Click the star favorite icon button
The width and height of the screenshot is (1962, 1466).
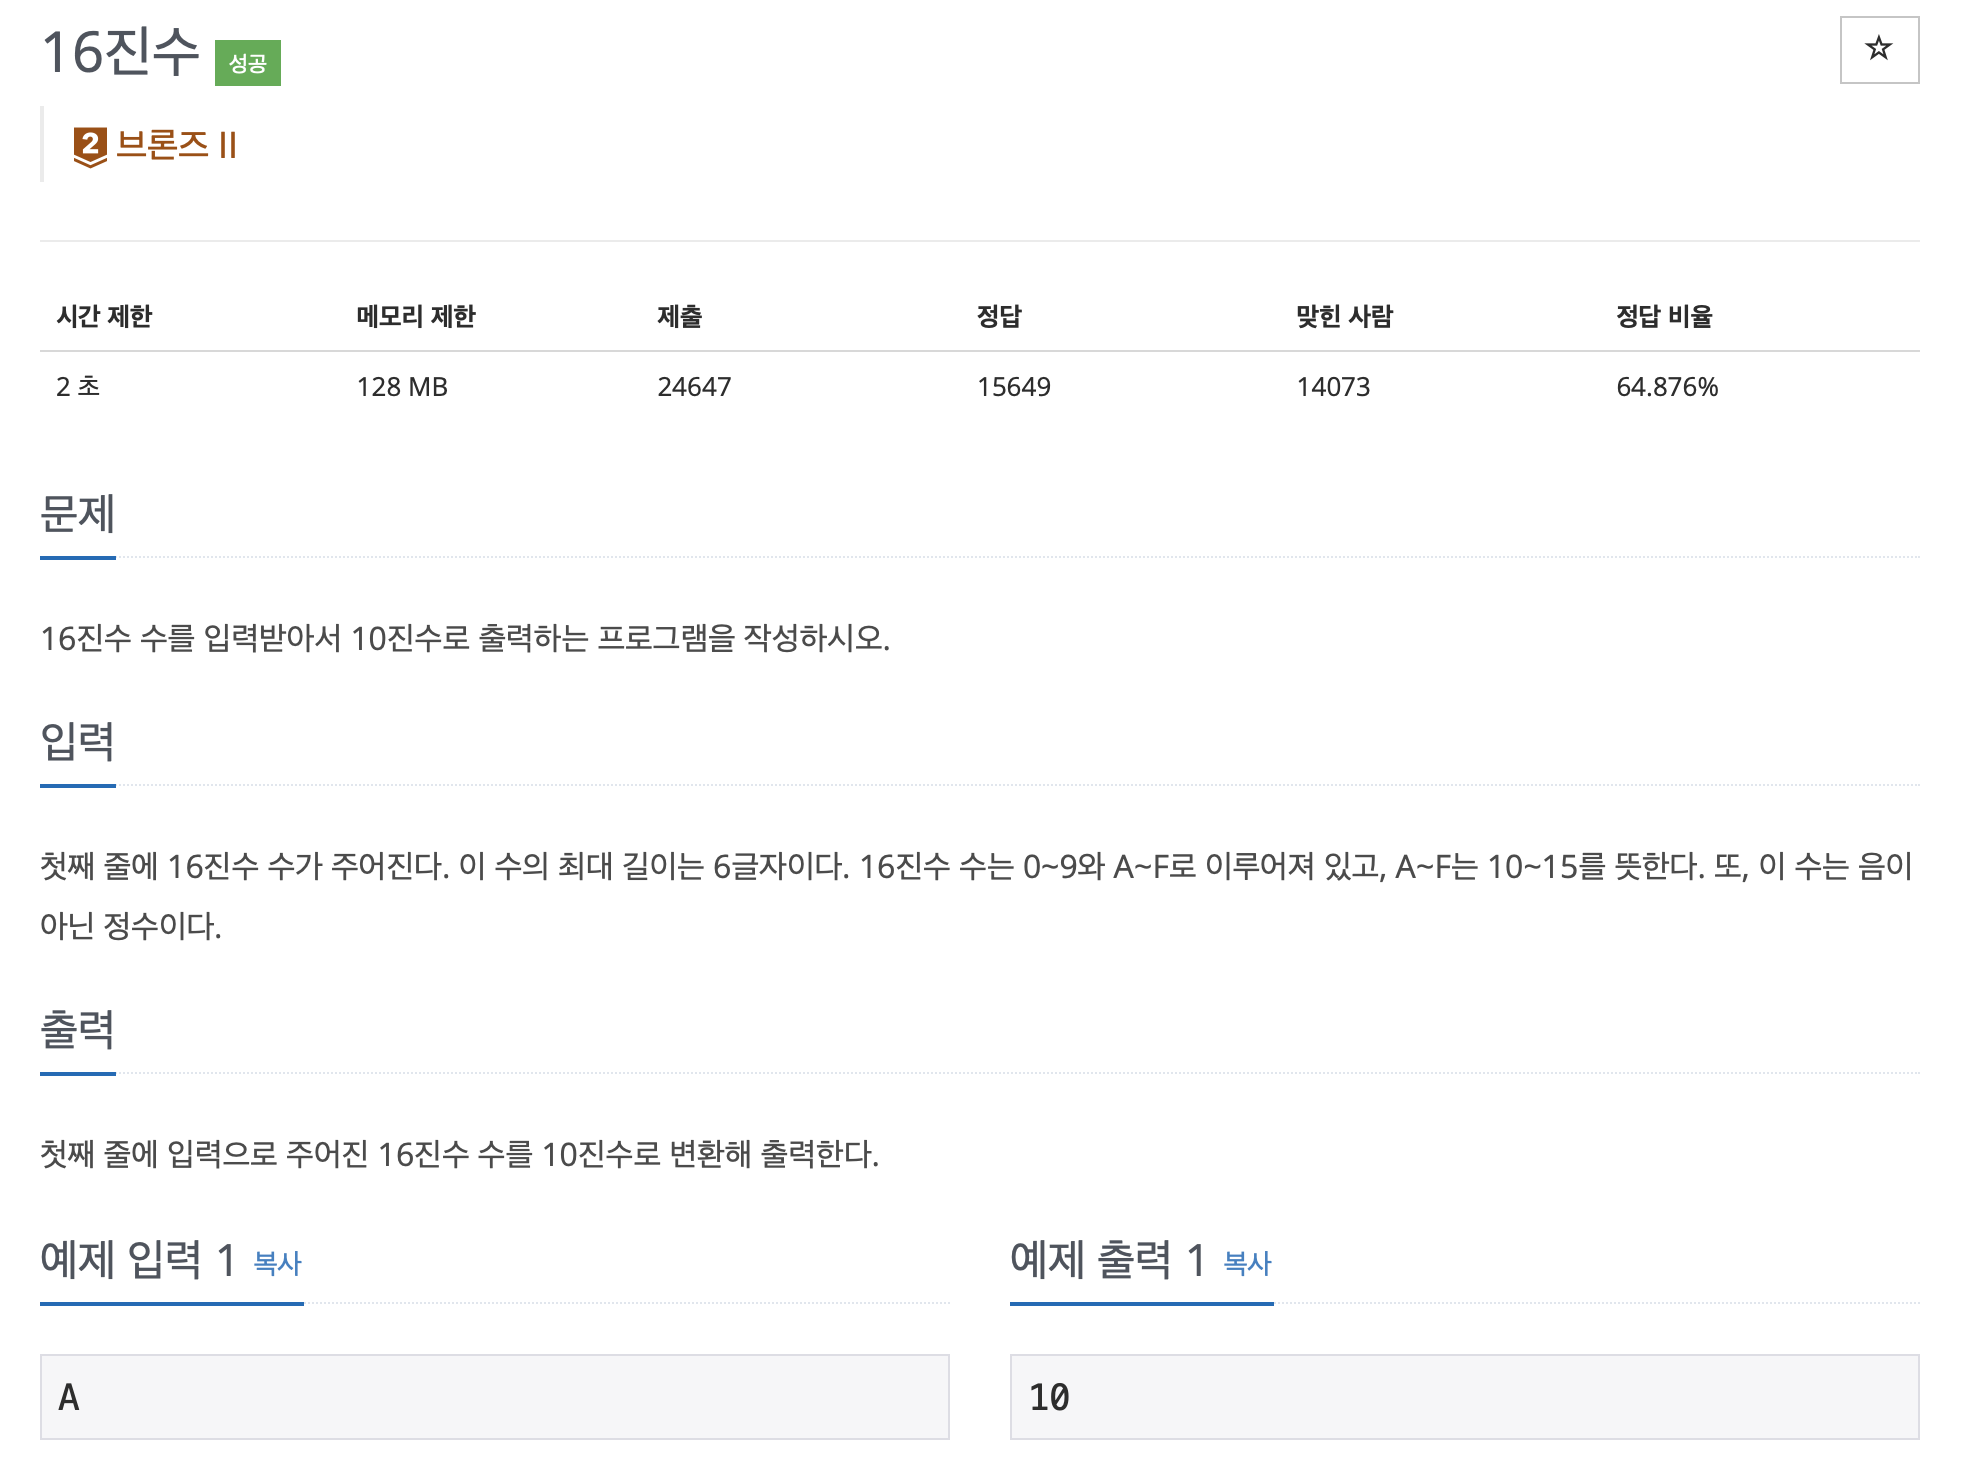[x=1878, y=49]
